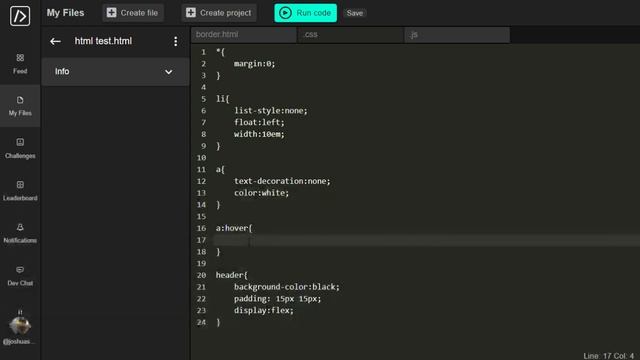This screenshot has width=640, height=360.
Task: Run the code with Run code
Action: point(305,13)
